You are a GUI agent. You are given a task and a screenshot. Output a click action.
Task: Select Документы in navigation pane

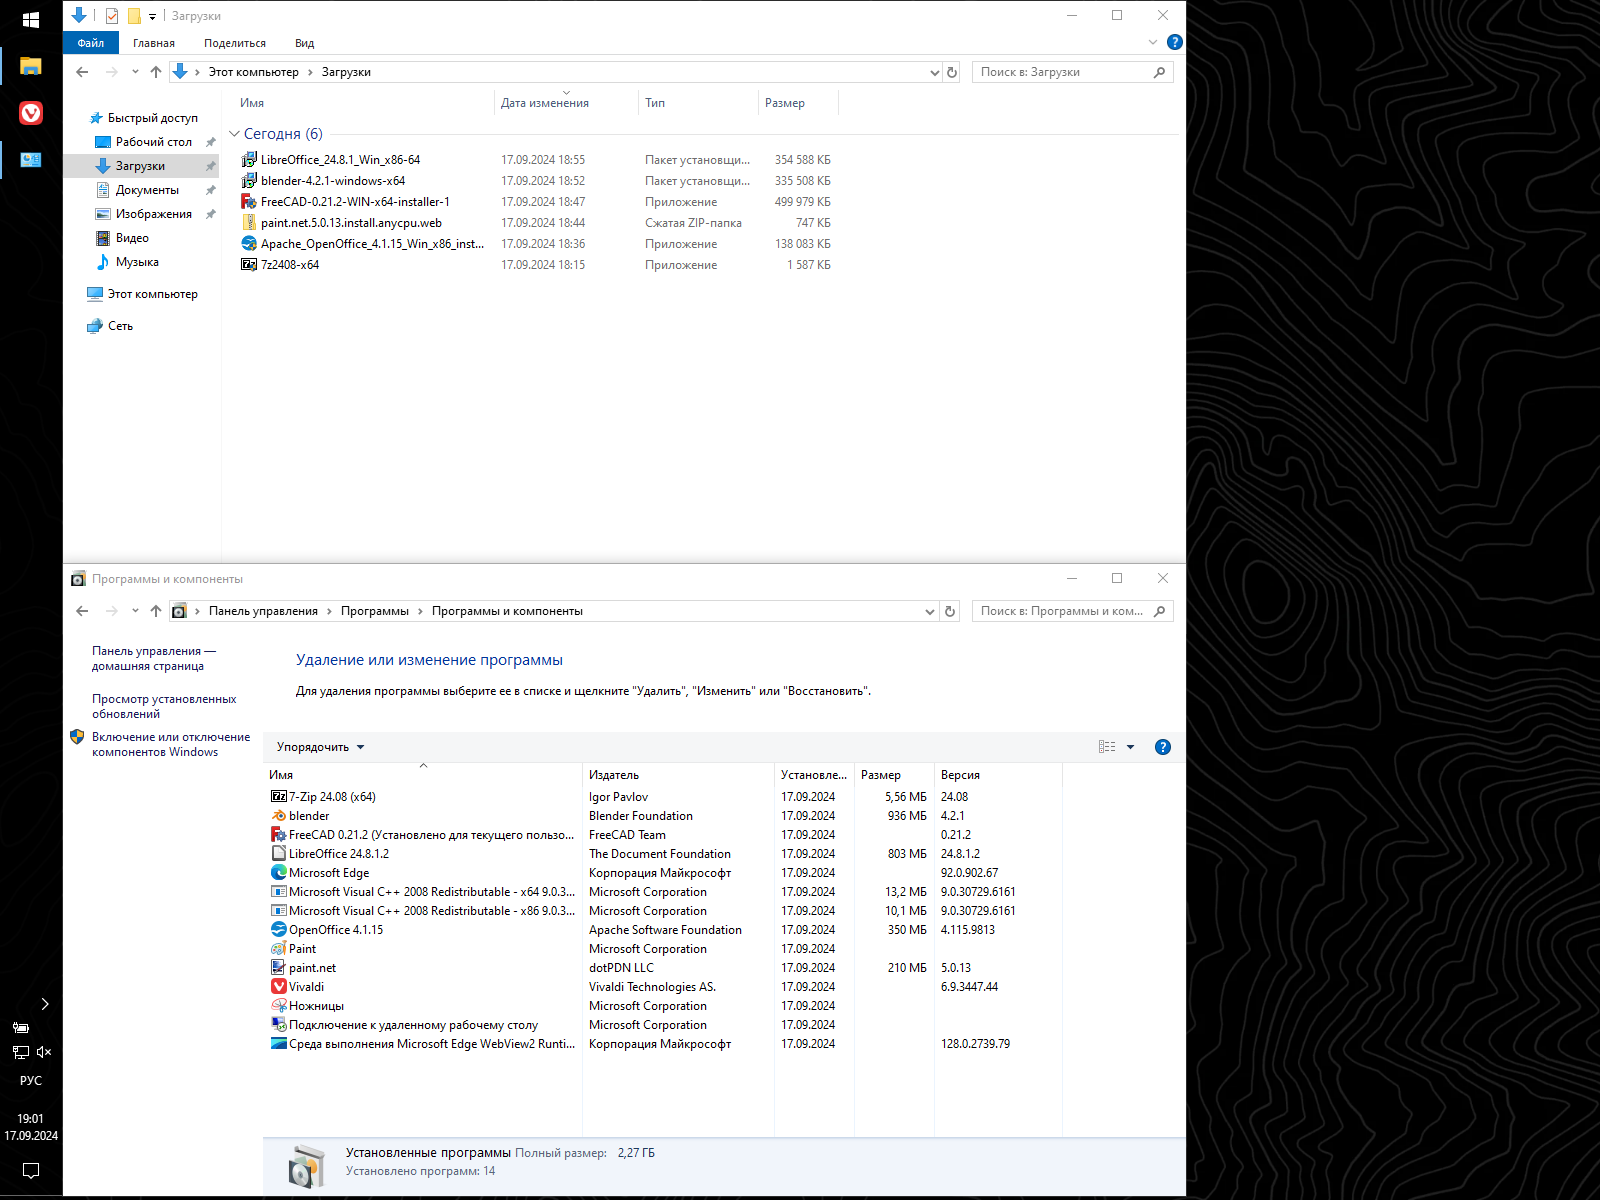coord(147,190)
